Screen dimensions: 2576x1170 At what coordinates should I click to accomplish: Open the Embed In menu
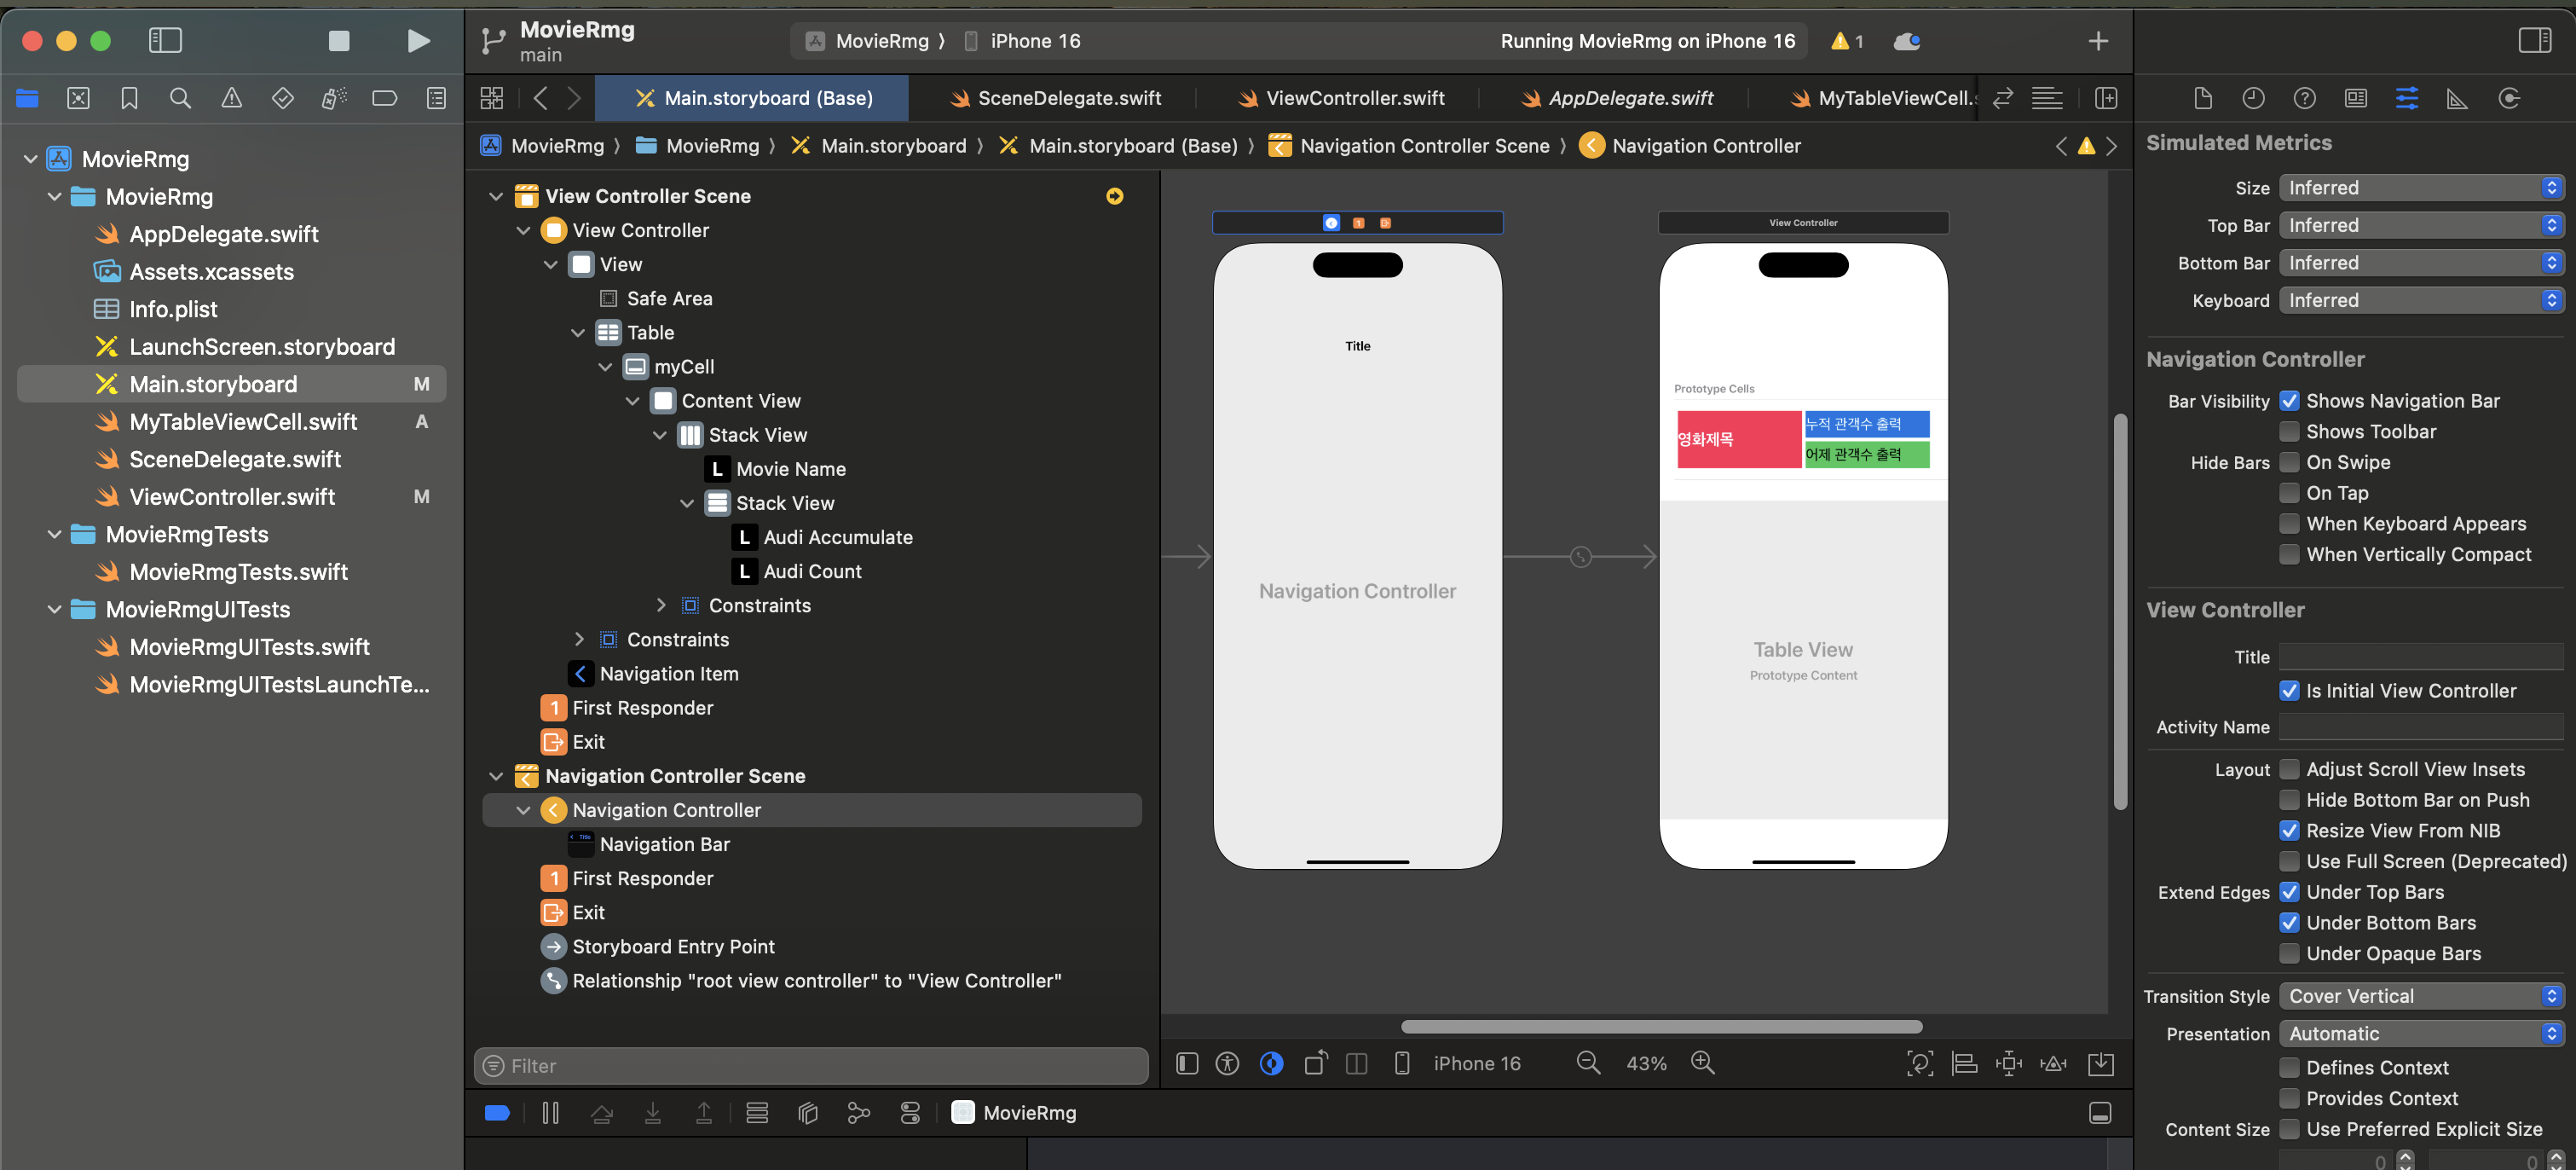(2101, 1063)
